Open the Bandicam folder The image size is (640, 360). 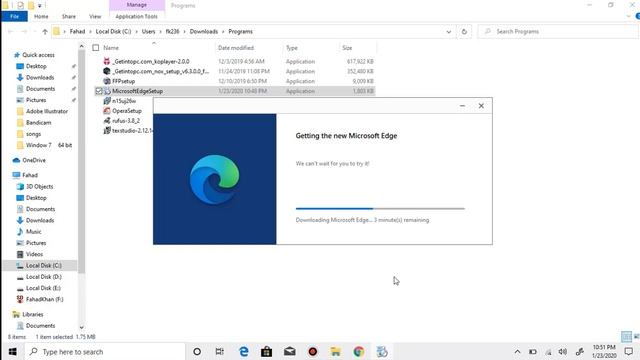pyautogui.click(x=38, y=122)
